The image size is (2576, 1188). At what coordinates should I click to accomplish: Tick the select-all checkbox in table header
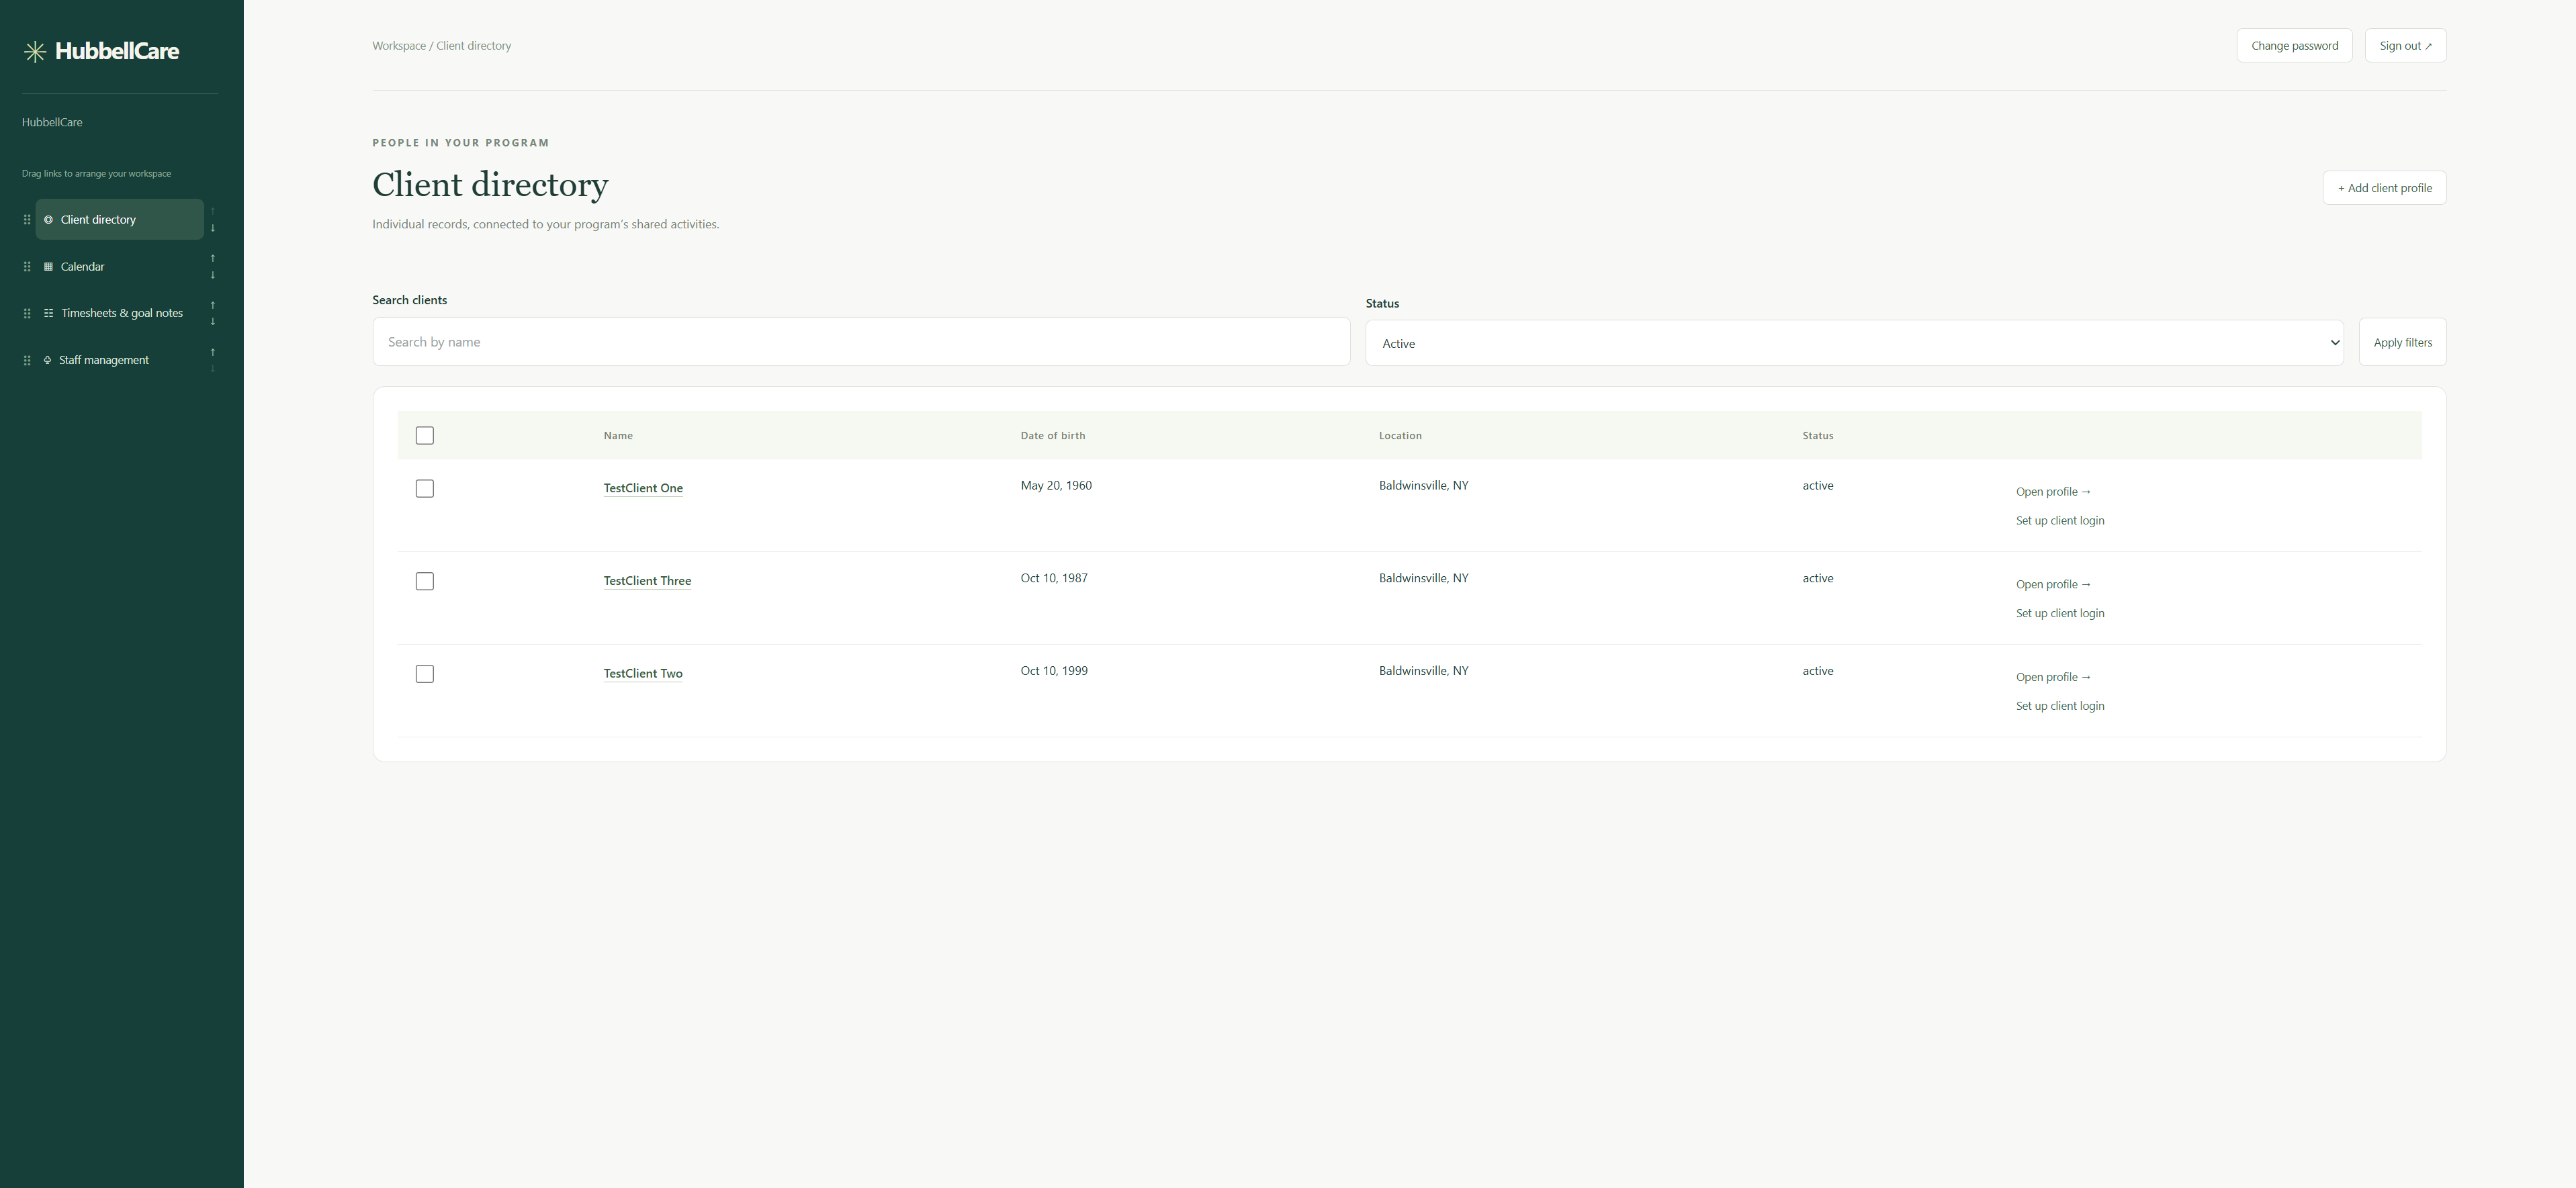coord(425,436)
